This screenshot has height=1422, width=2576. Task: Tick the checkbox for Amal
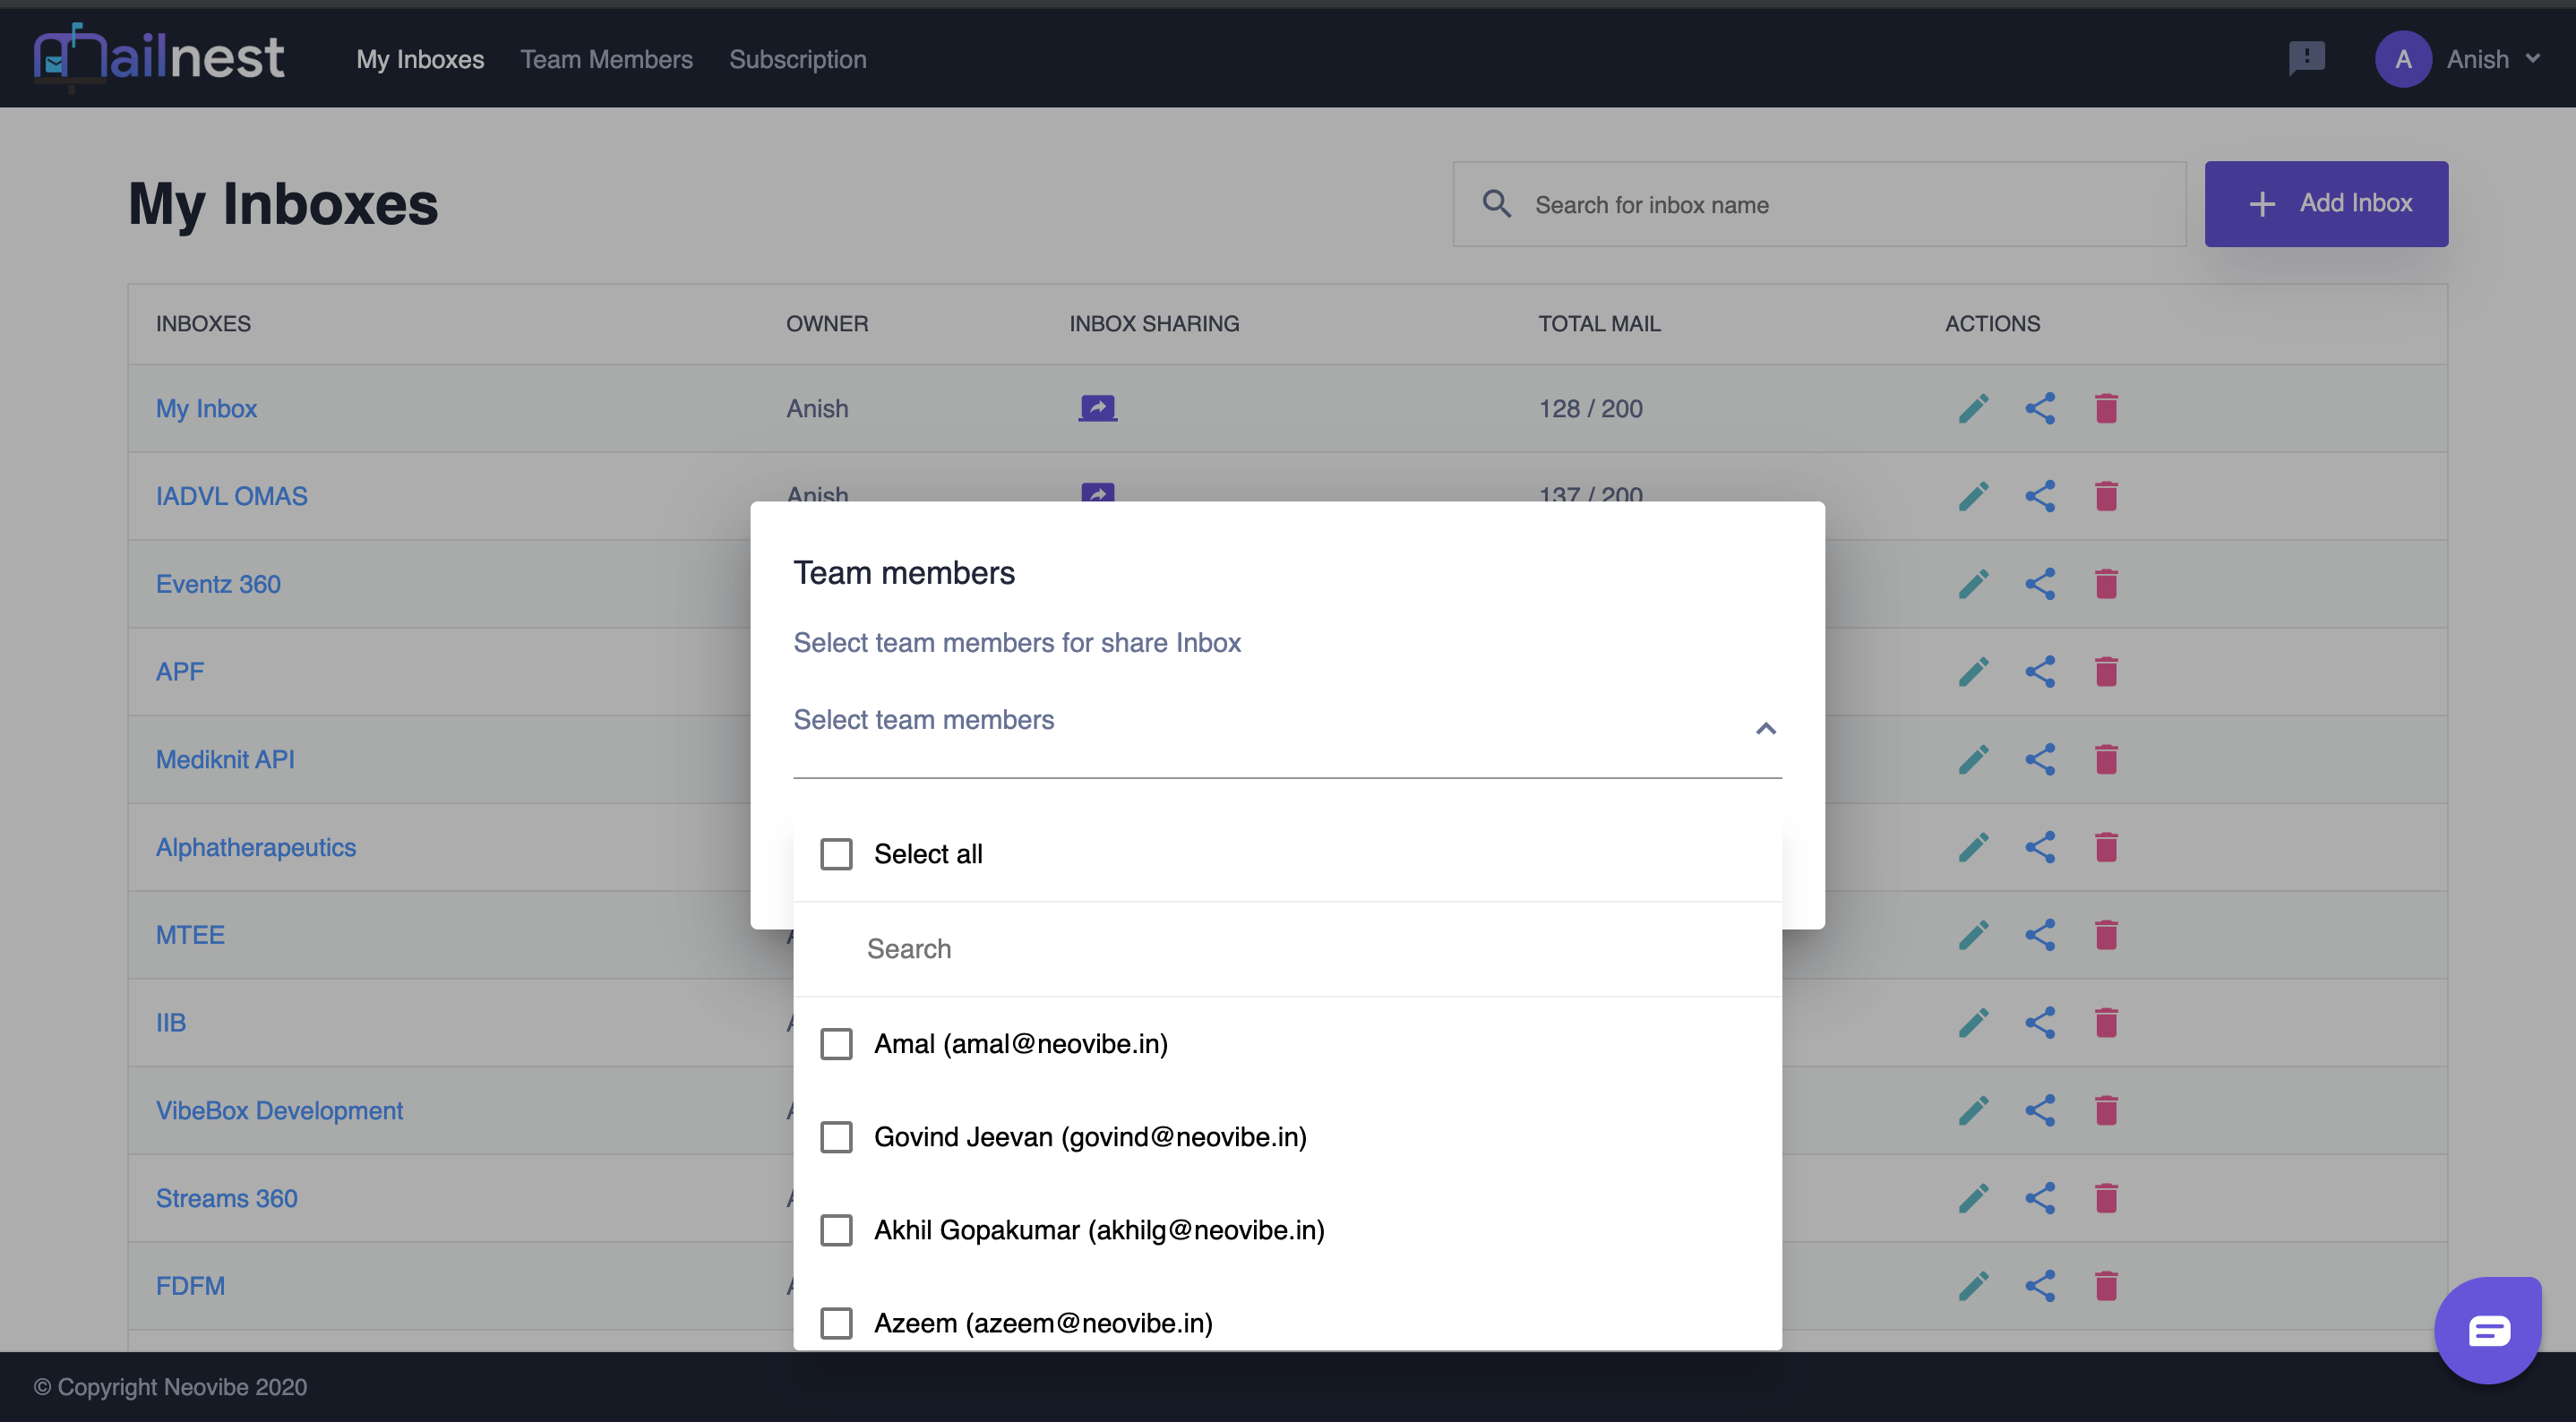point(836,1044)
